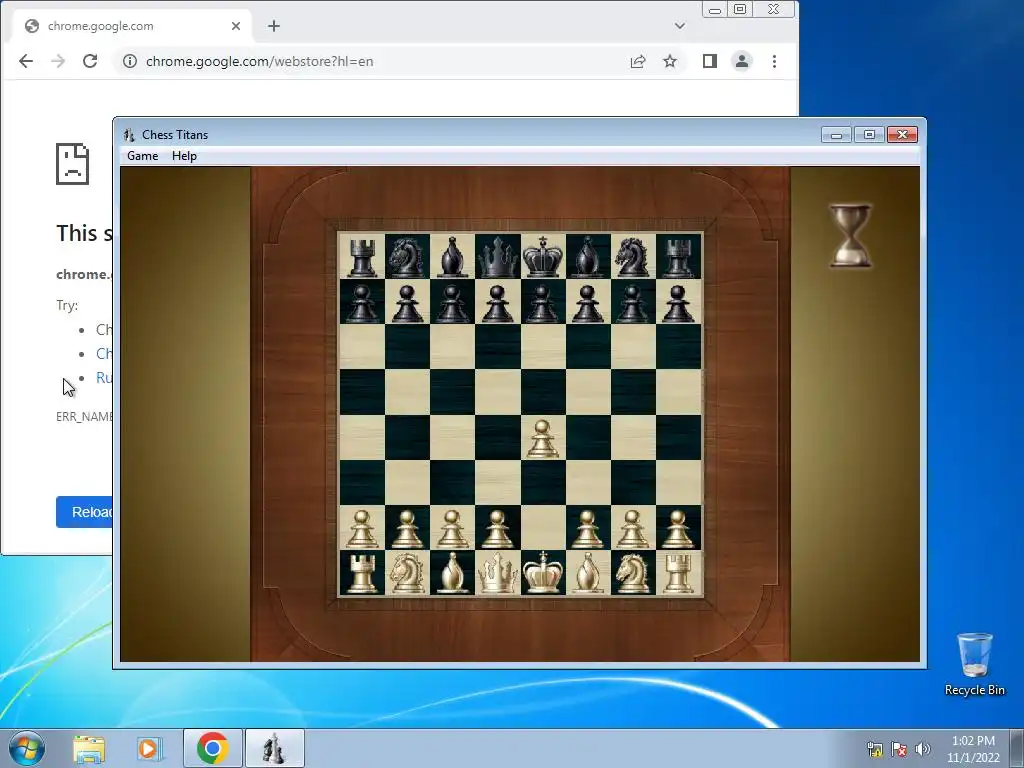
Task: Open the Action Center flag icon
Action: tap(899, 749)
